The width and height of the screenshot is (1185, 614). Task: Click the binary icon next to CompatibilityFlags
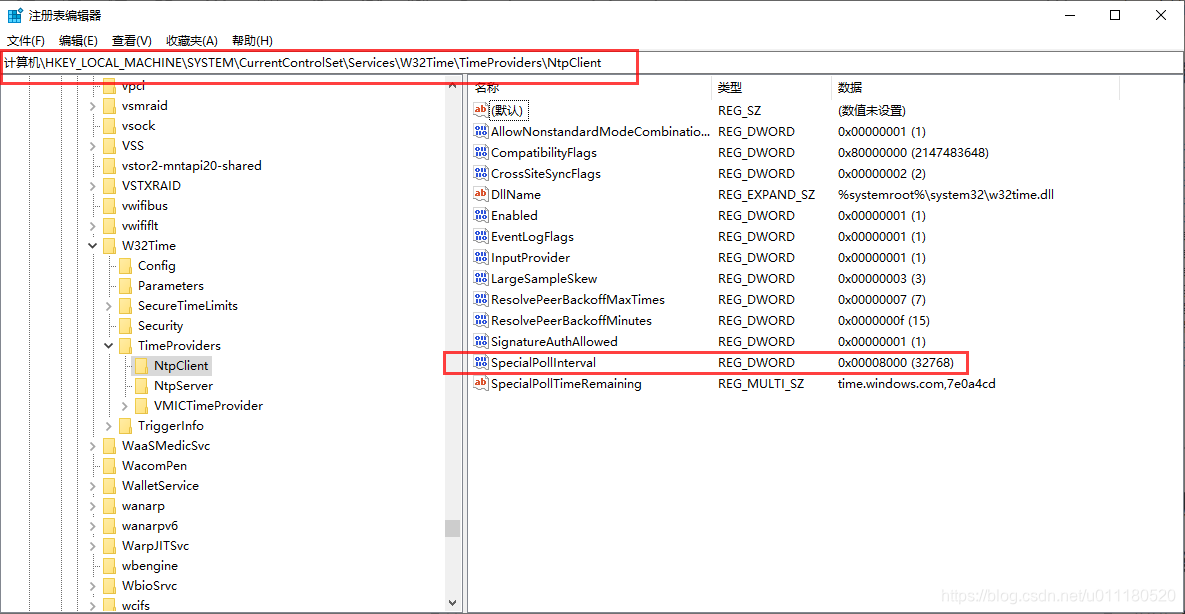click(x=481, y=152)
